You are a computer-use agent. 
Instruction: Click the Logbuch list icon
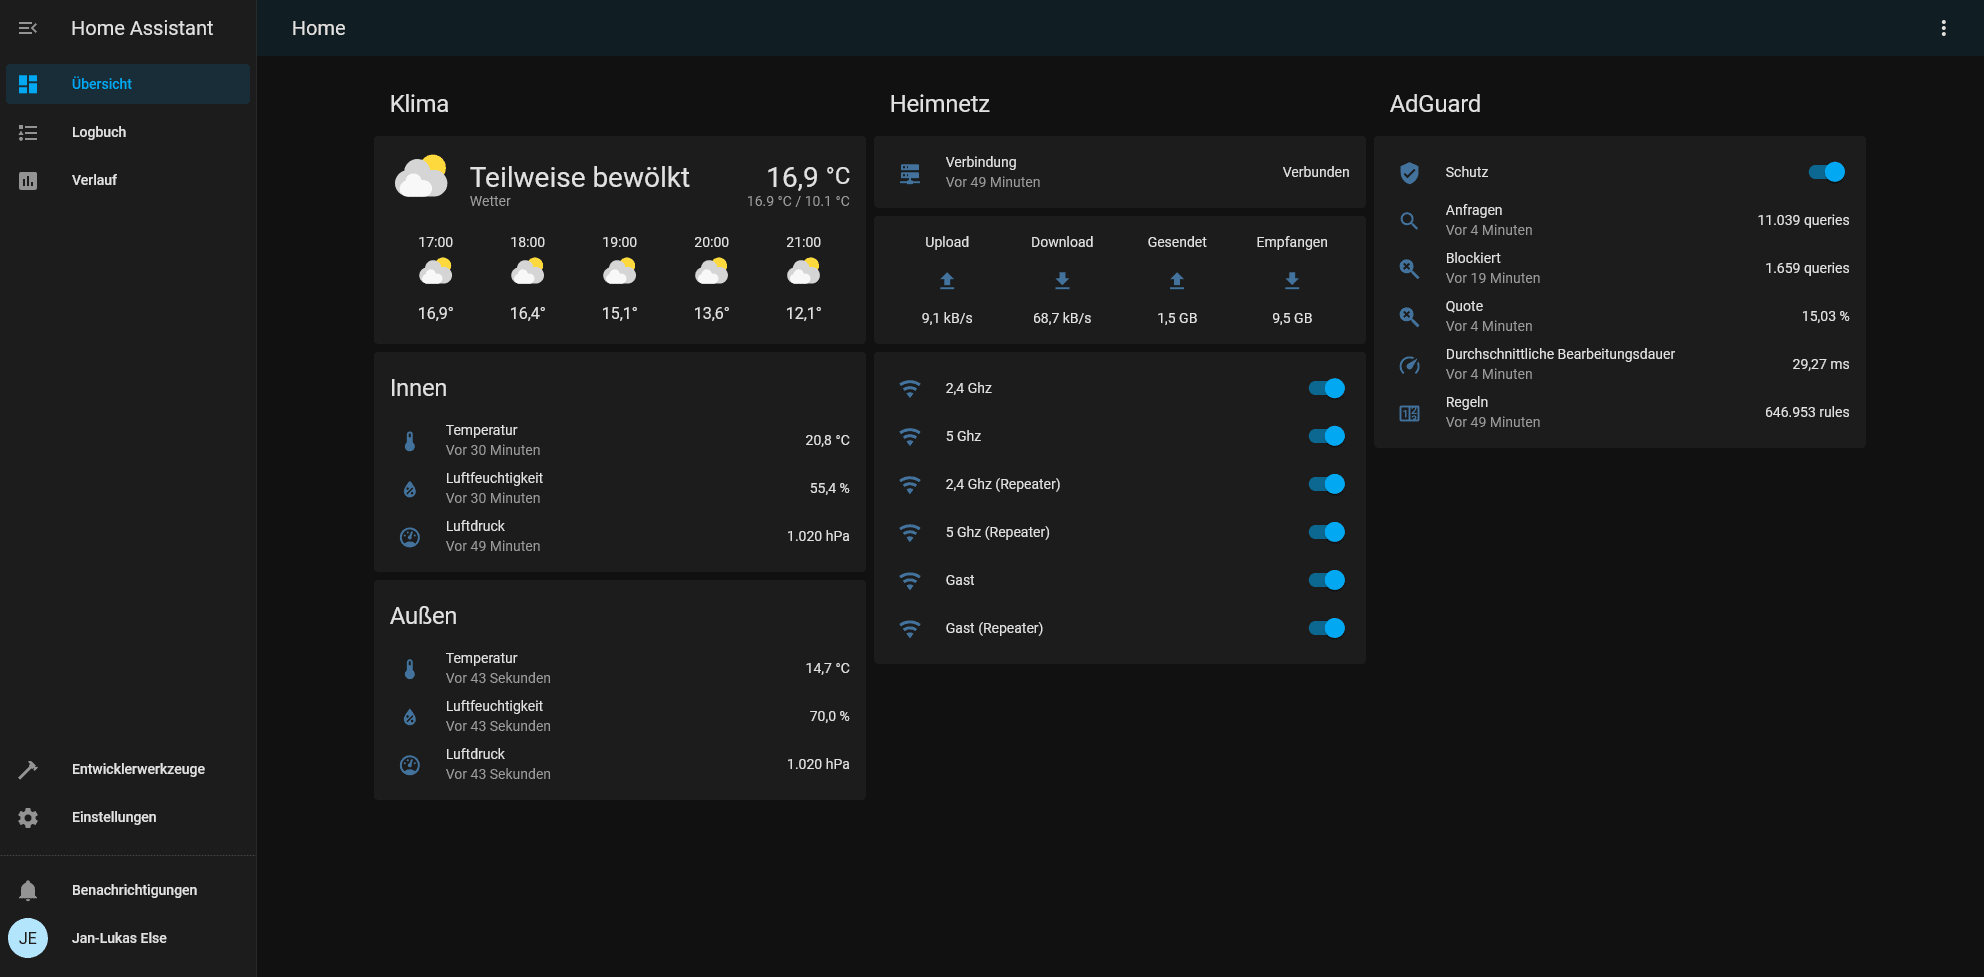[28, 132]
